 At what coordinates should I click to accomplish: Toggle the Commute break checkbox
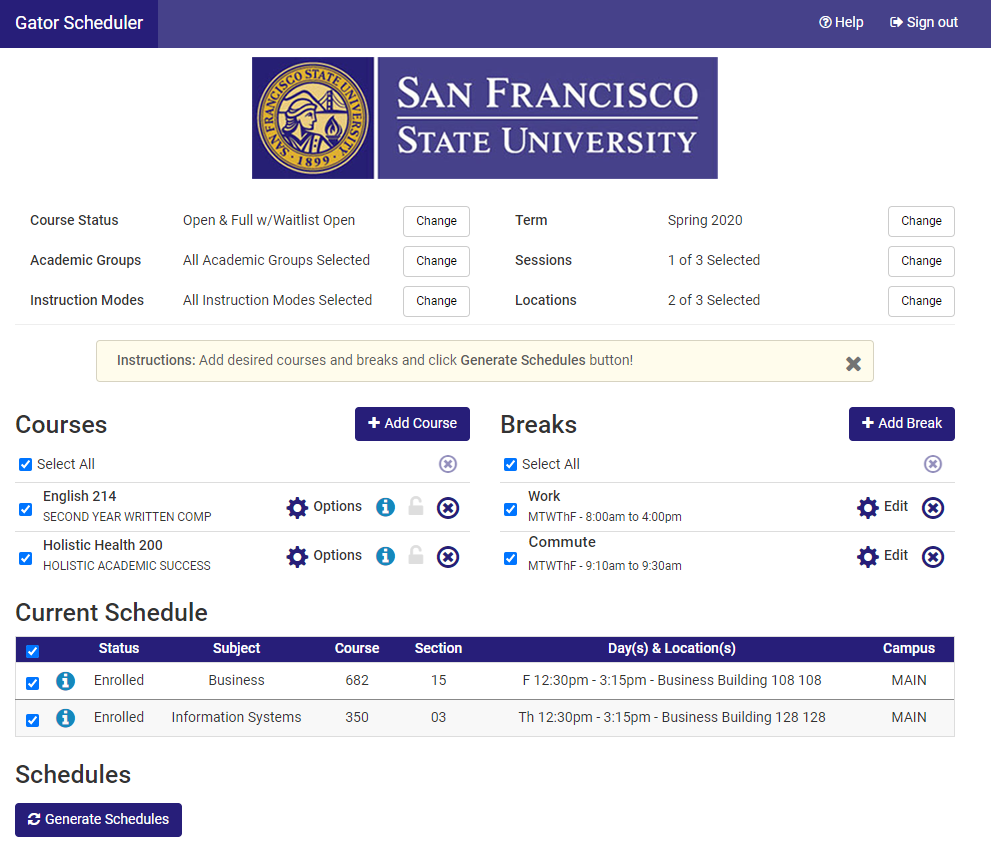(510, 558)
